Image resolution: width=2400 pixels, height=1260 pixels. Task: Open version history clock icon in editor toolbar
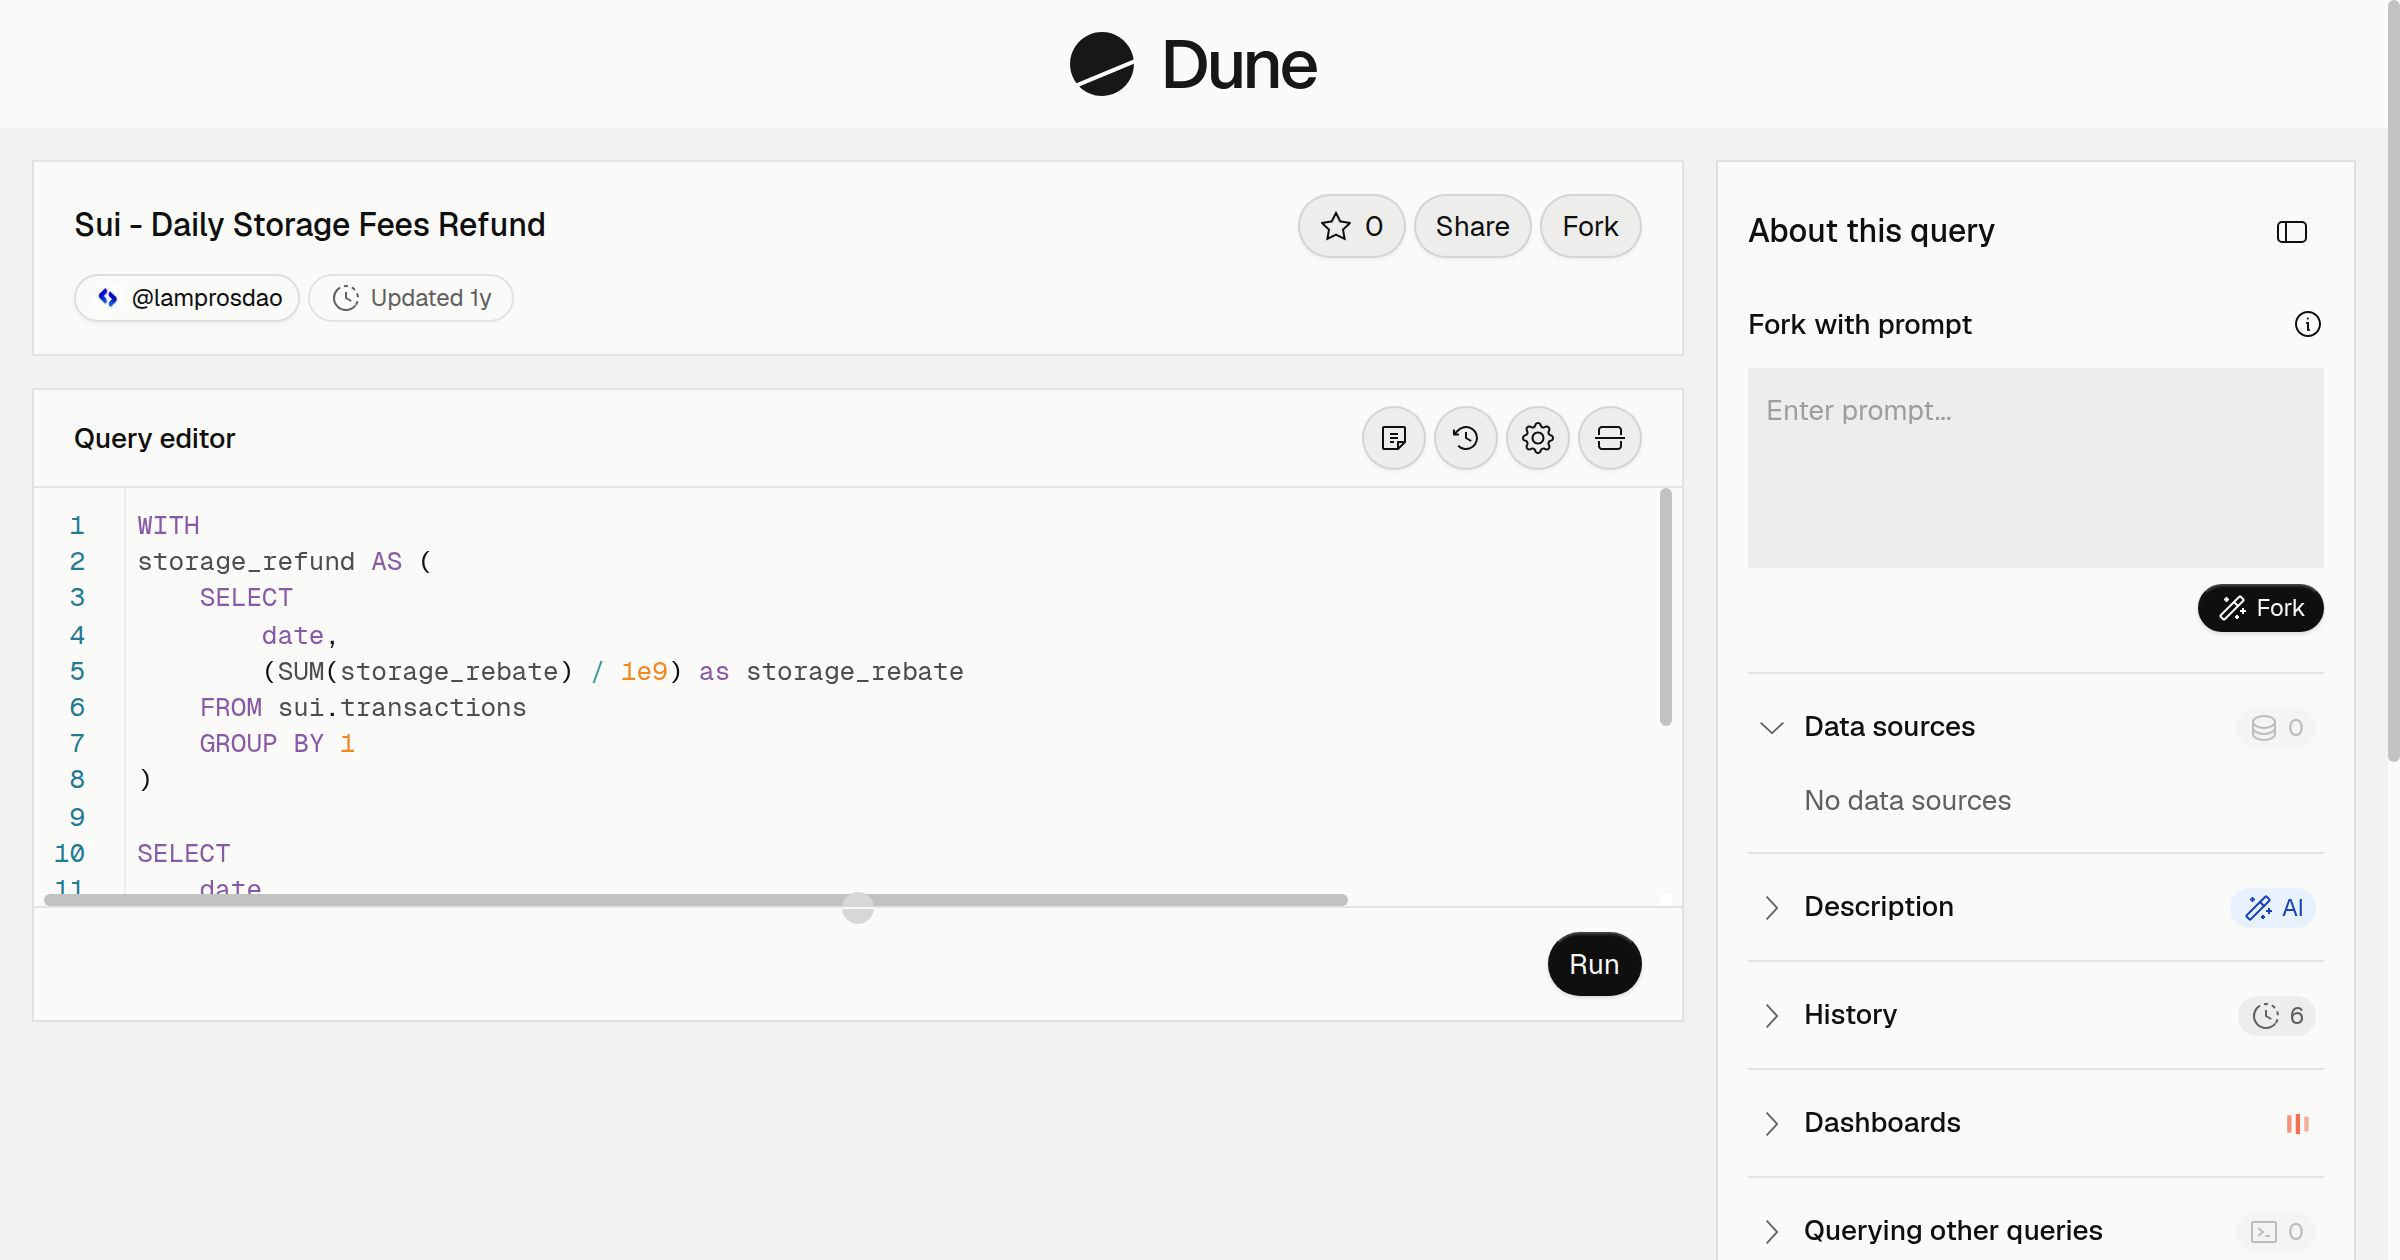pos(1465,438)
